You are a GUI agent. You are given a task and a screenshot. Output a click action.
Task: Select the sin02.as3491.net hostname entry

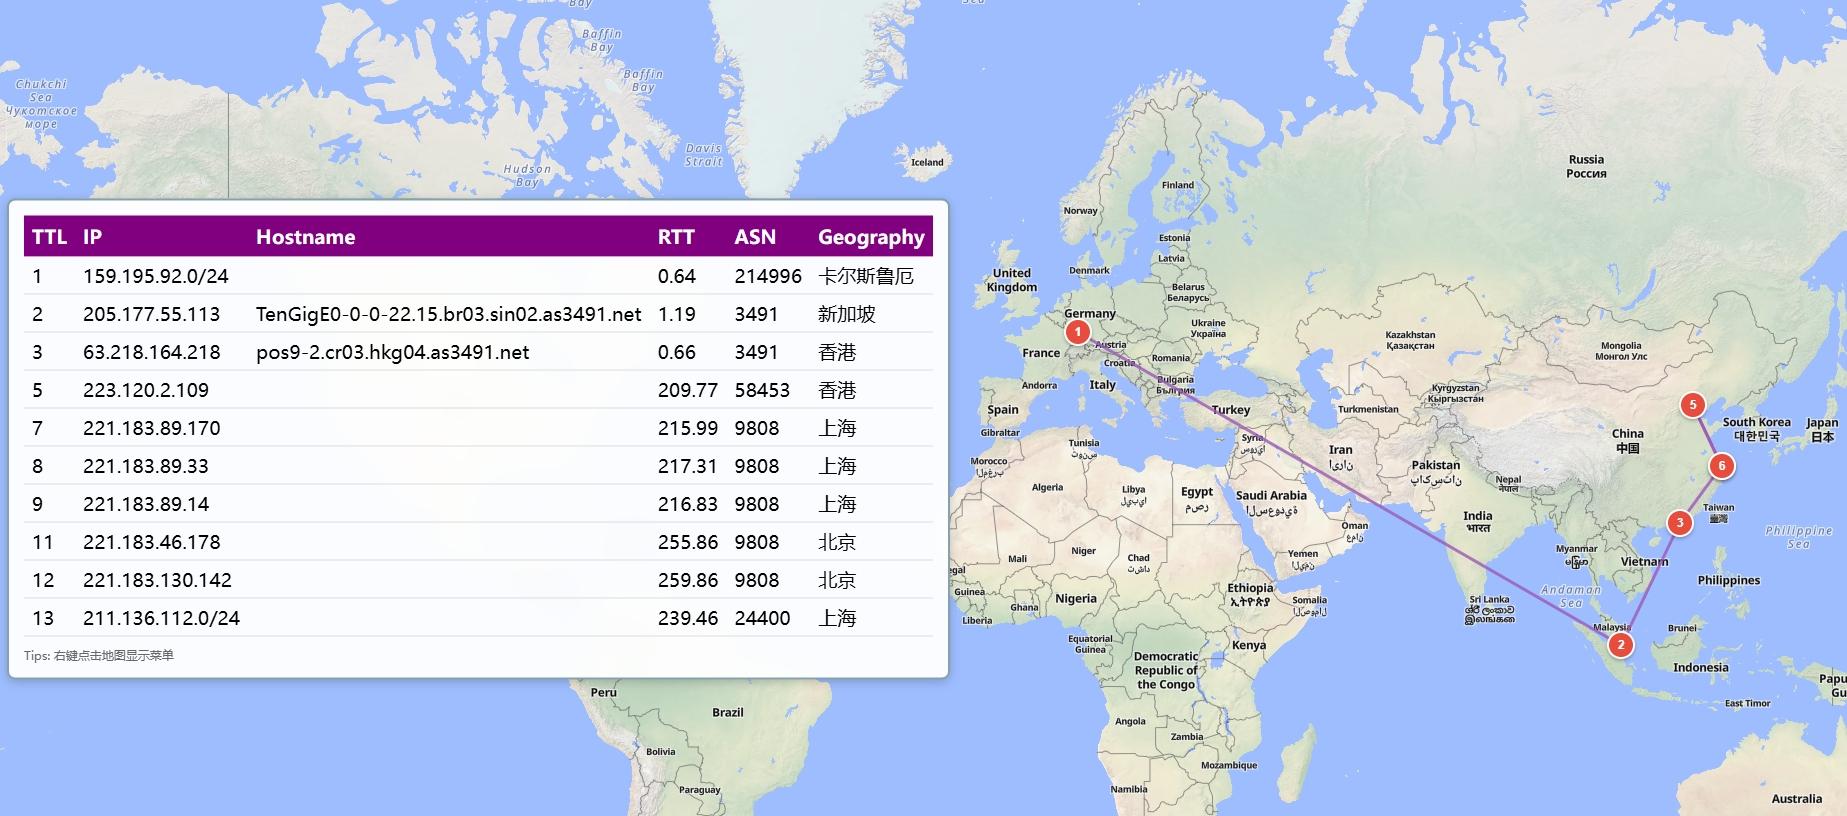point(448,314)
